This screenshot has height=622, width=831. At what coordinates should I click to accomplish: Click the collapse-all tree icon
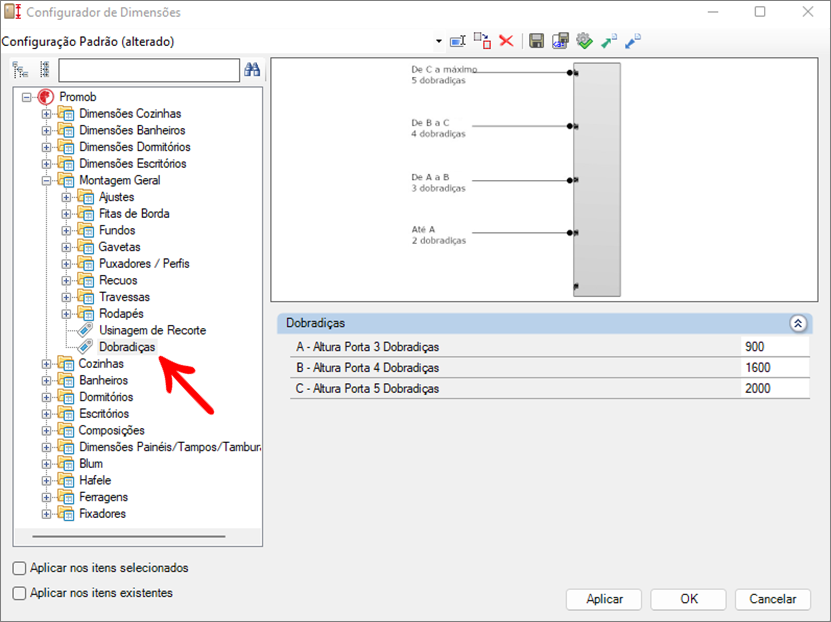(45, 69)
